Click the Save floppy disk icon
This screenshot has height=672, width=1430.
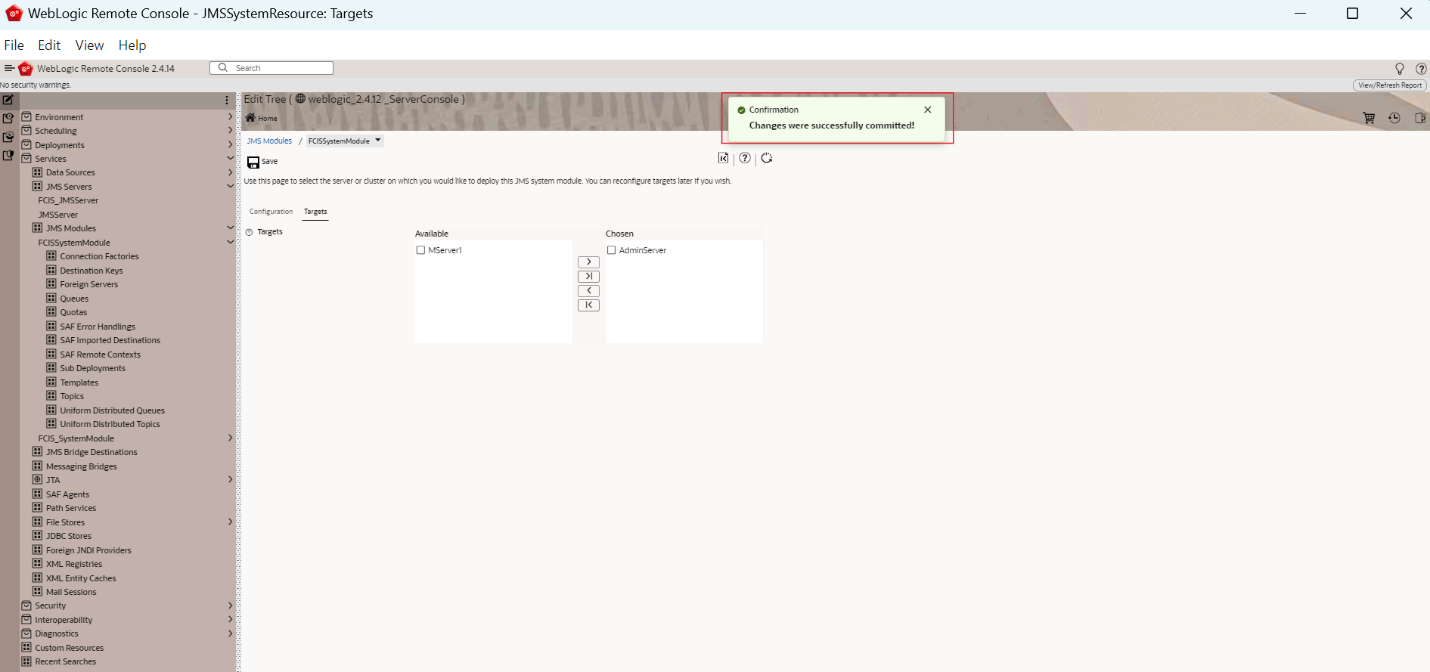pyautogui.click(x=253, y=162)
